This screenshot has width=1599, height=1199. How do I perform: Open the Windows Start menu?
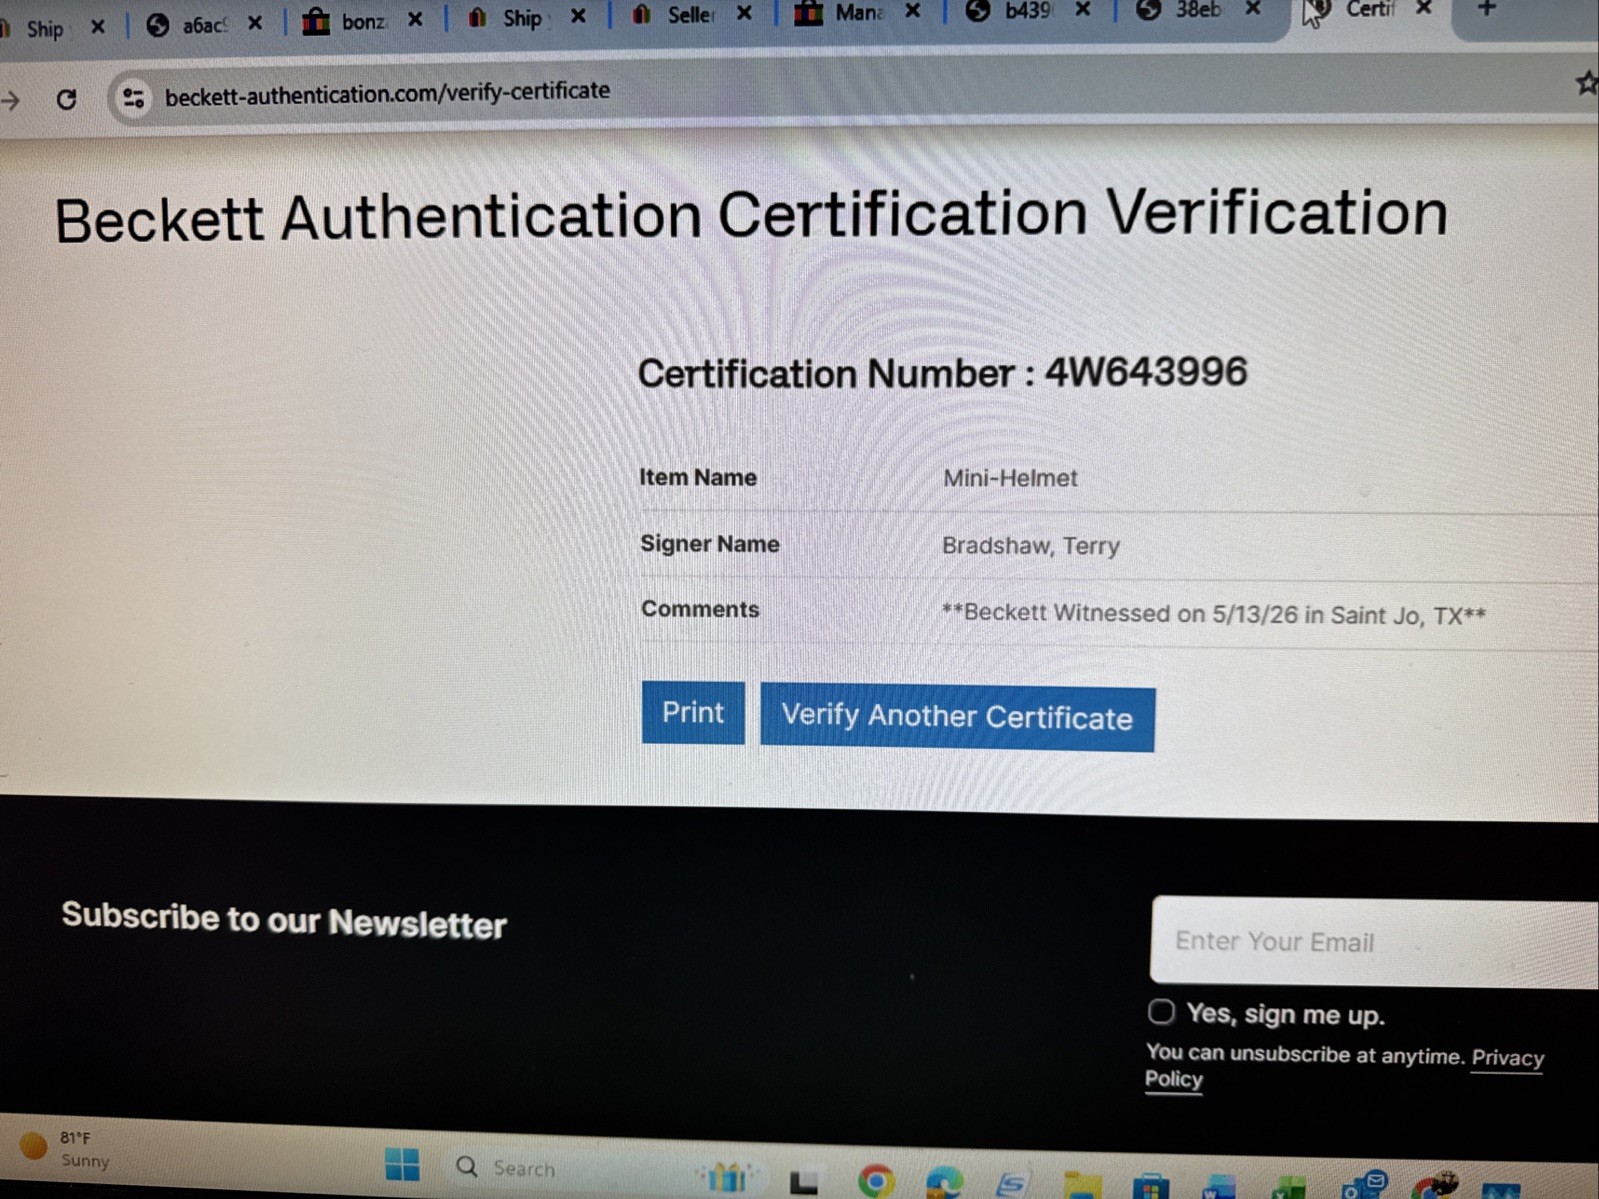402,1164
